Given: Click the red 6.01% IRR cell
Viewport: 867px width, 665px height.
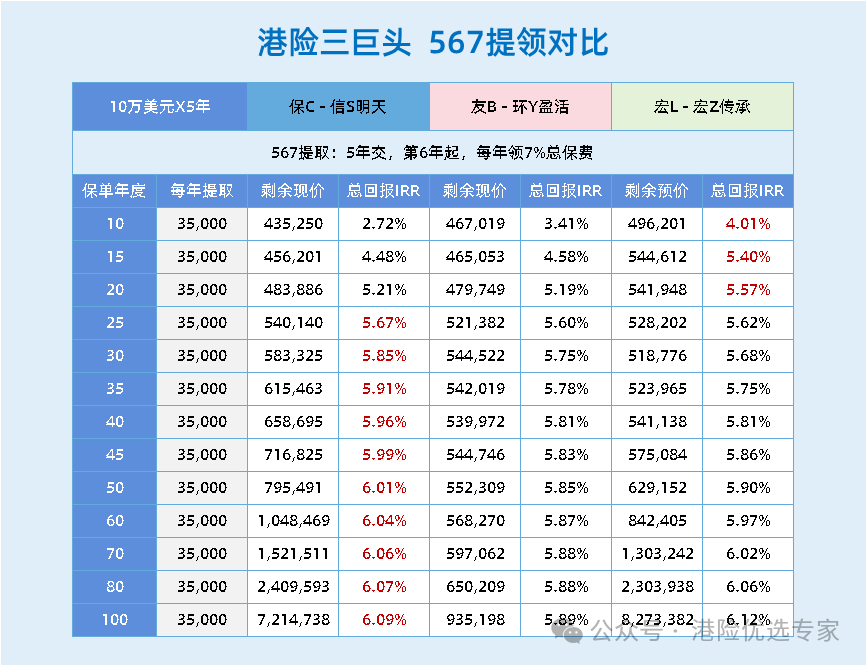Looking at the screenshot, I should point(384,488).
